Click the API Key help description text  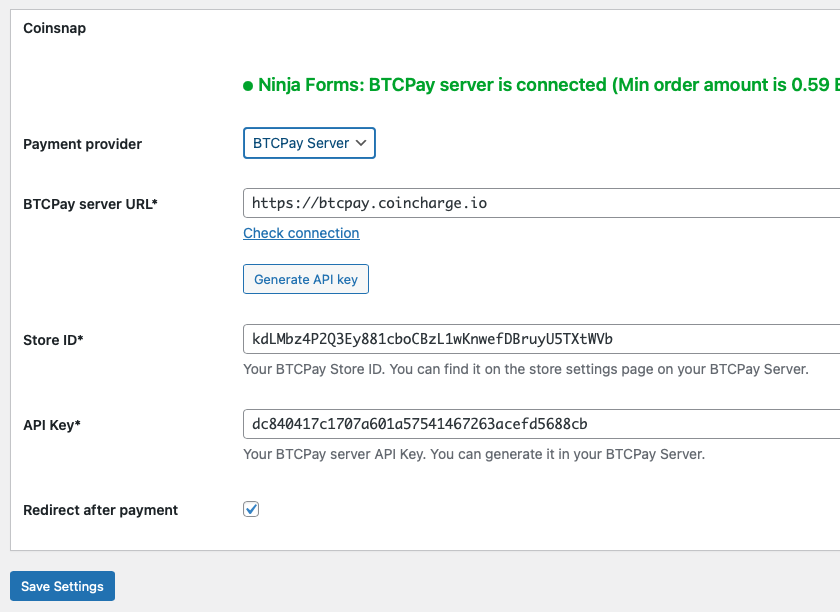[x=474, y=454]
